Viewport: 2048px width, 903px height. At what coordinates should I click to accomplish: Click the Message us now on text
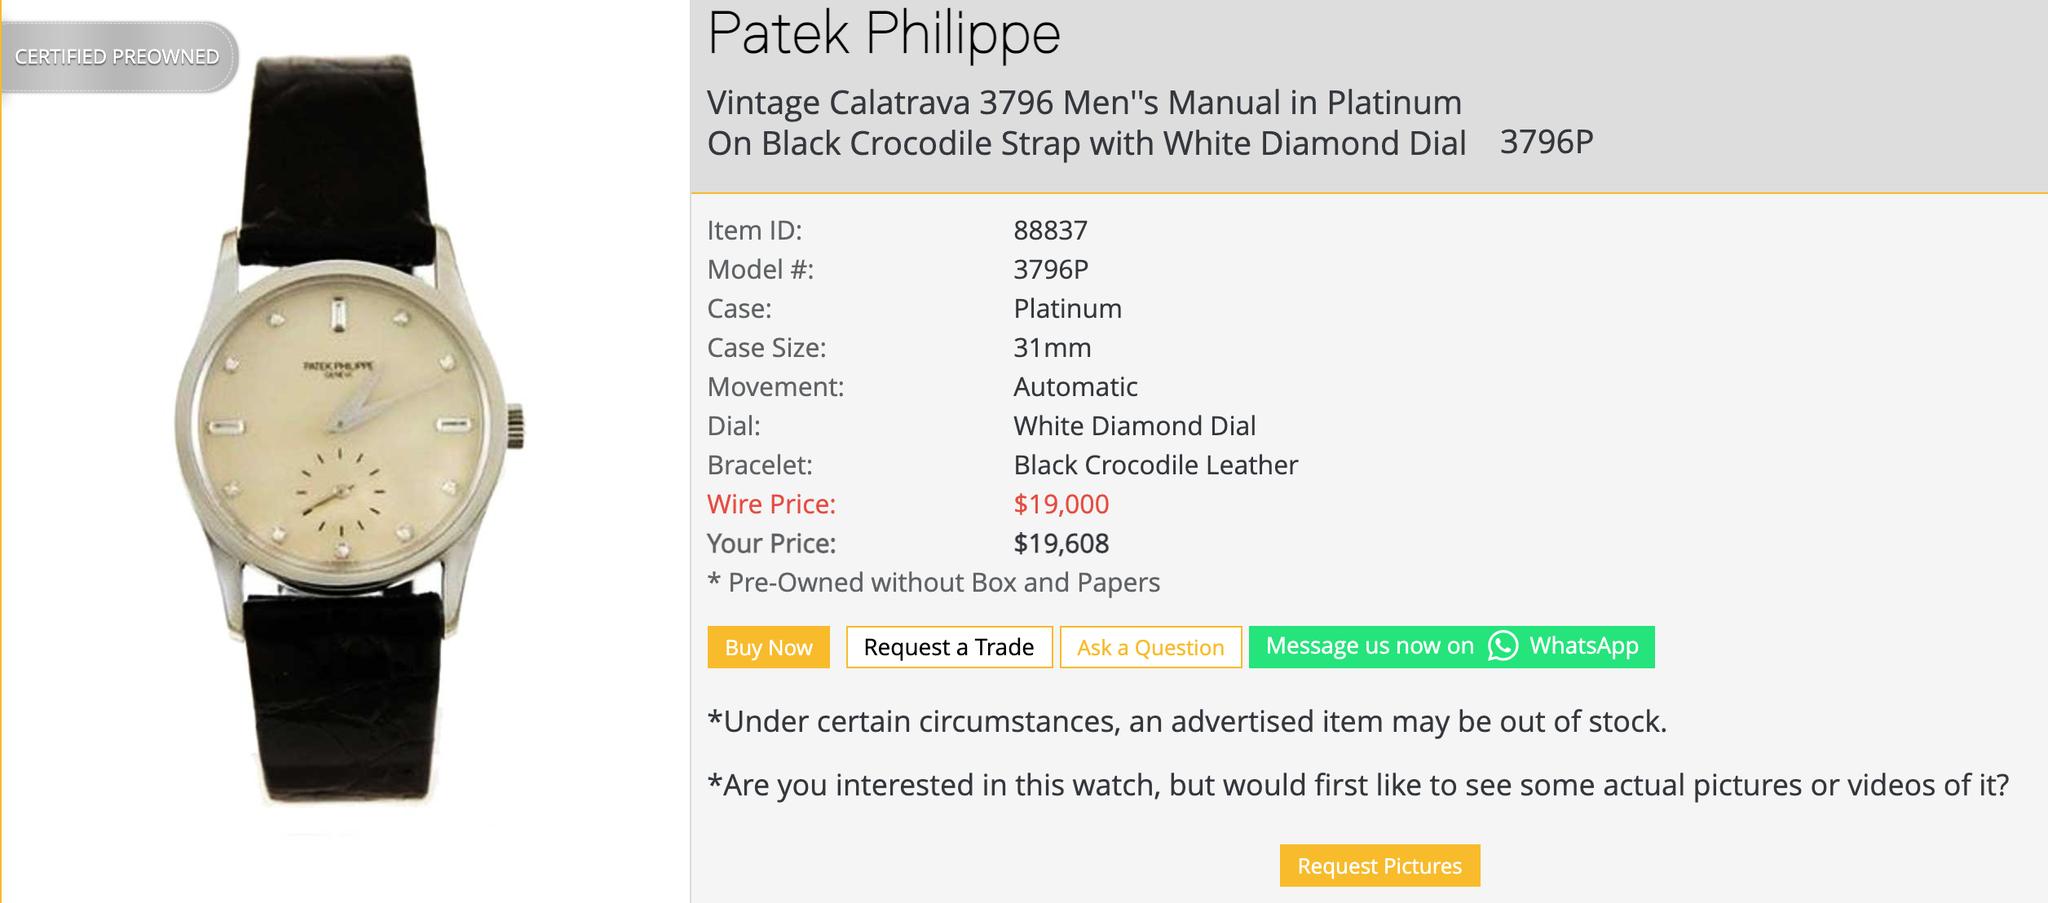1369,646
